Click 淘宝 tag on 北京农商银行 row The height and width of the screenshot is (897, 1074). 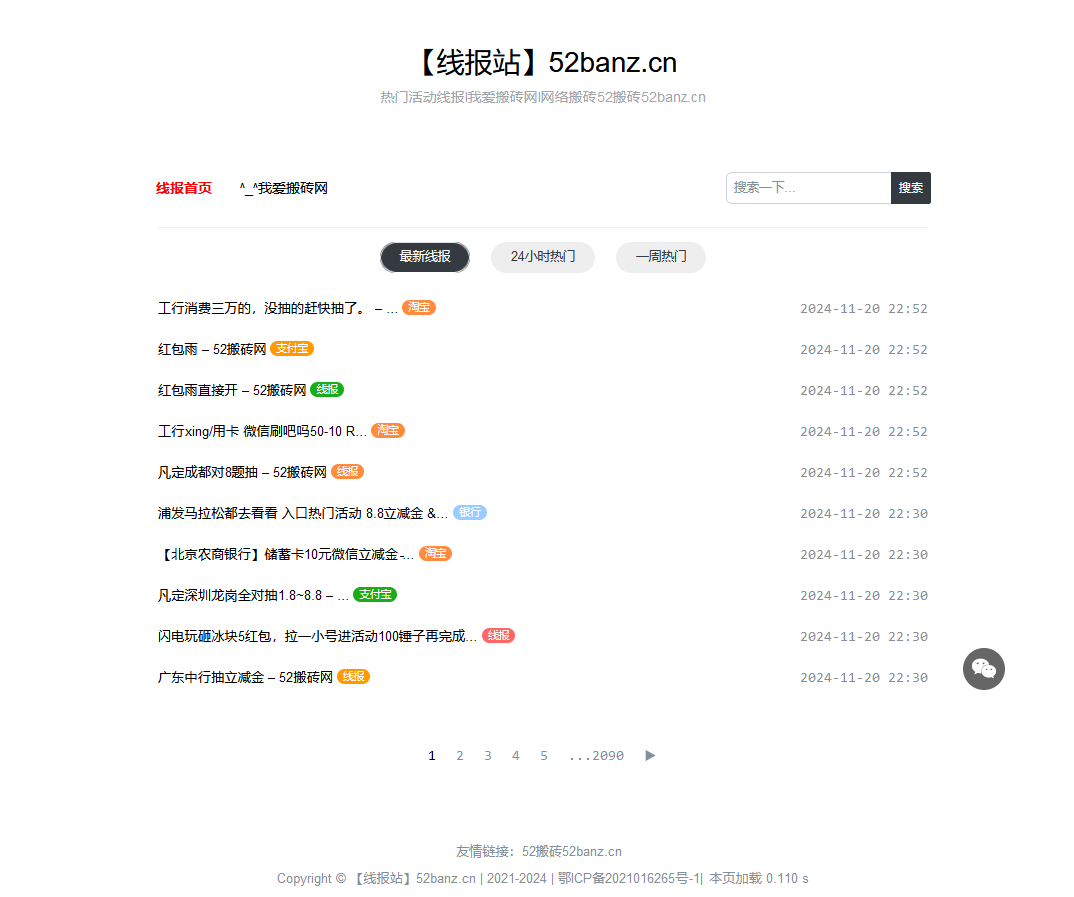(435, 553)
